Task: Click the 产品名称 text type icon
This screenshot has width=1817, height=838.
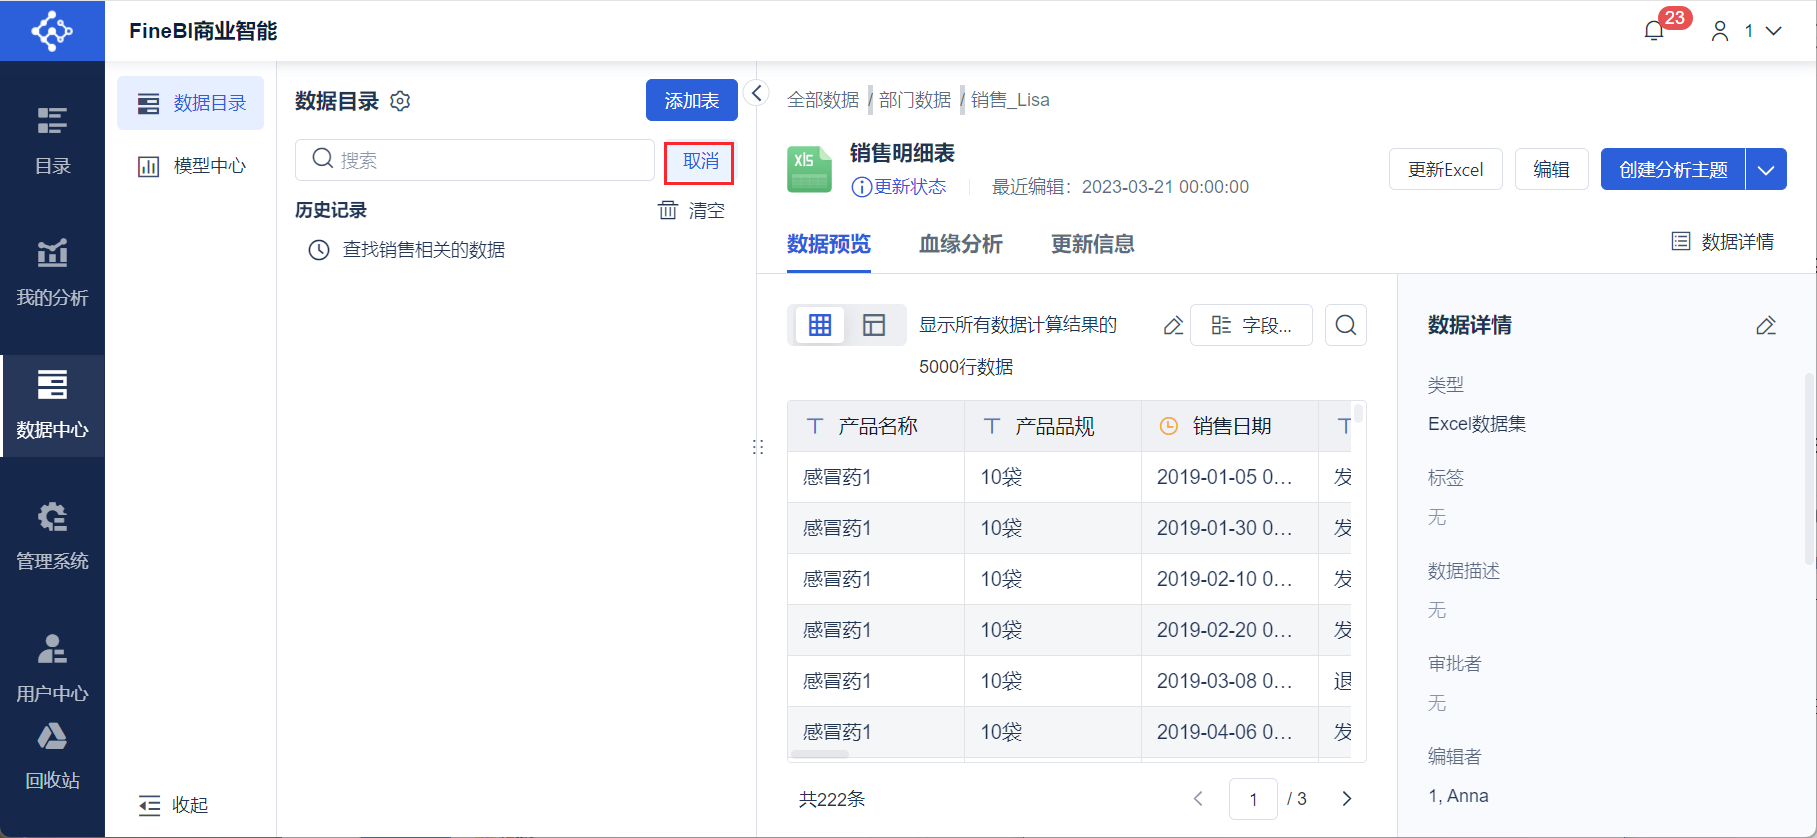Action: (815, 426)
